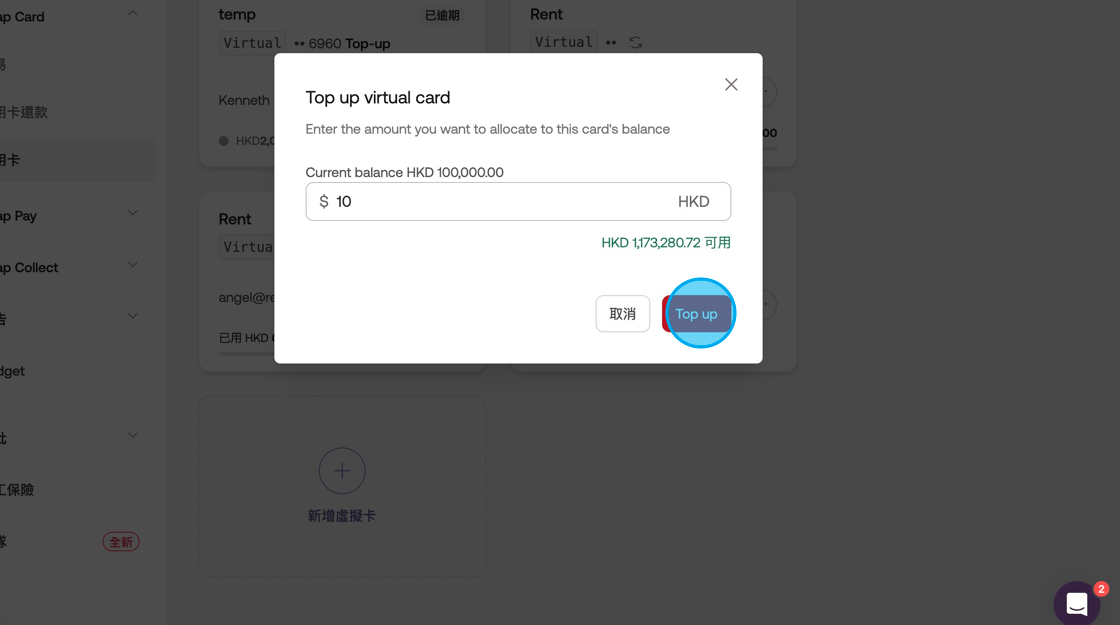The height and width of the screenshot is (625, 1120).
Task: Focus the top-up amount input field
Action: (x=500, y=202)
